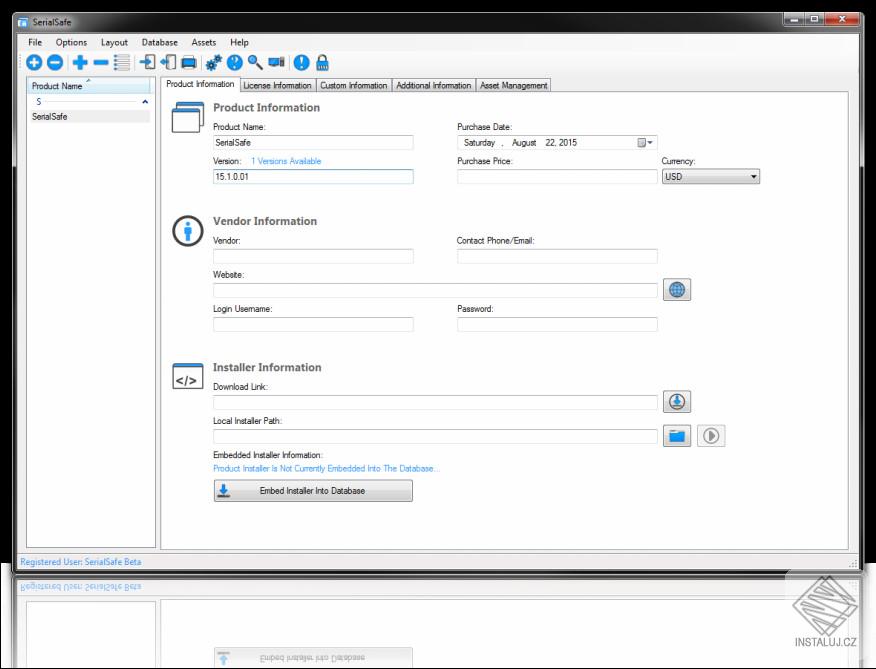Viewport: 876px width, 669px height.
Task: Click the globe button beside Website field
Action: click(677, 290)
